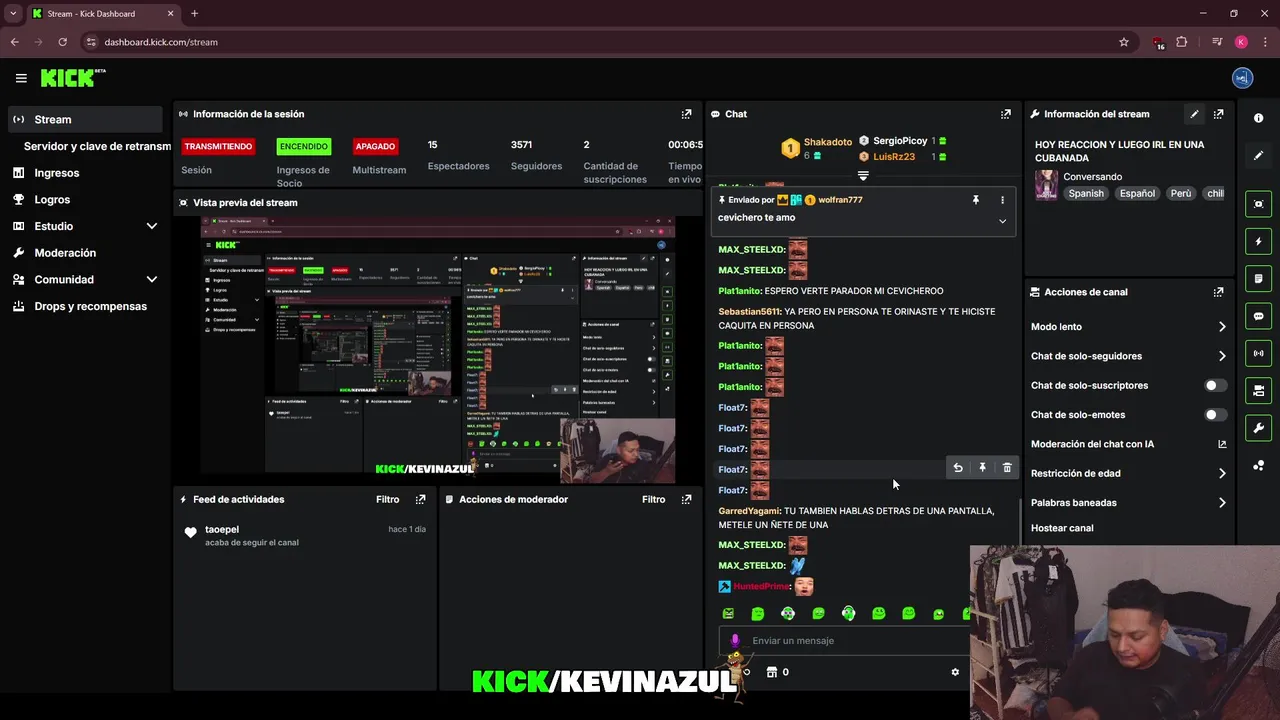This screenshot has width=1280, height=720.
Task: Toggle the chat bubble icon in right sidebar
Action: coord(1258,316)
